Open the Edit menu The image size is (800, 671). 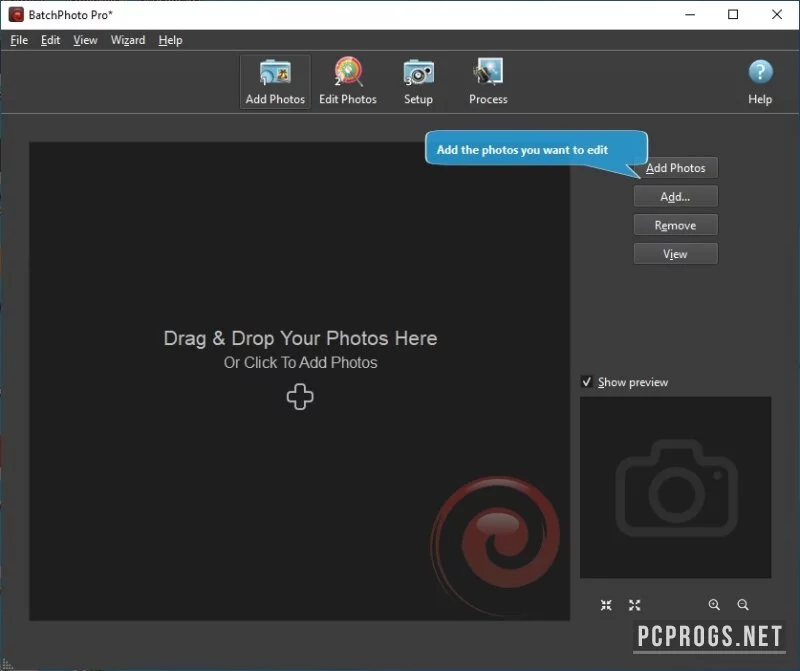[x=51, y=40]
